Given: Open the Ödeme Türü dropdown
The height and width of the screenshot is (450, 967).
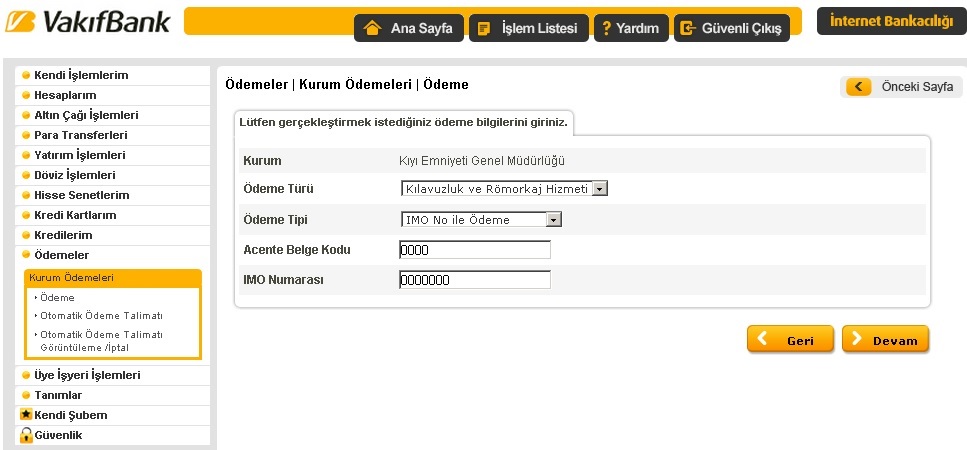Looking at the screenshot, I should pos(599,188).
